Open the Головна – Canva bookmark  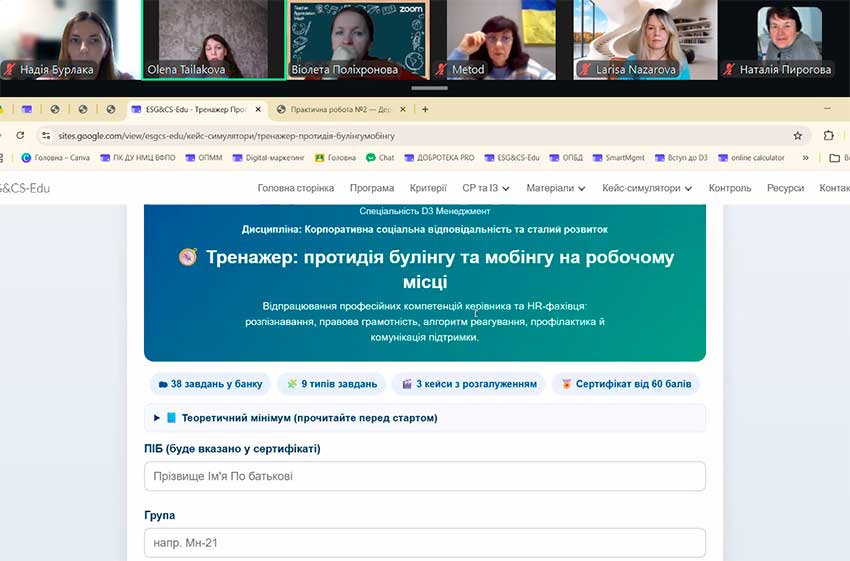coord(55,158)
